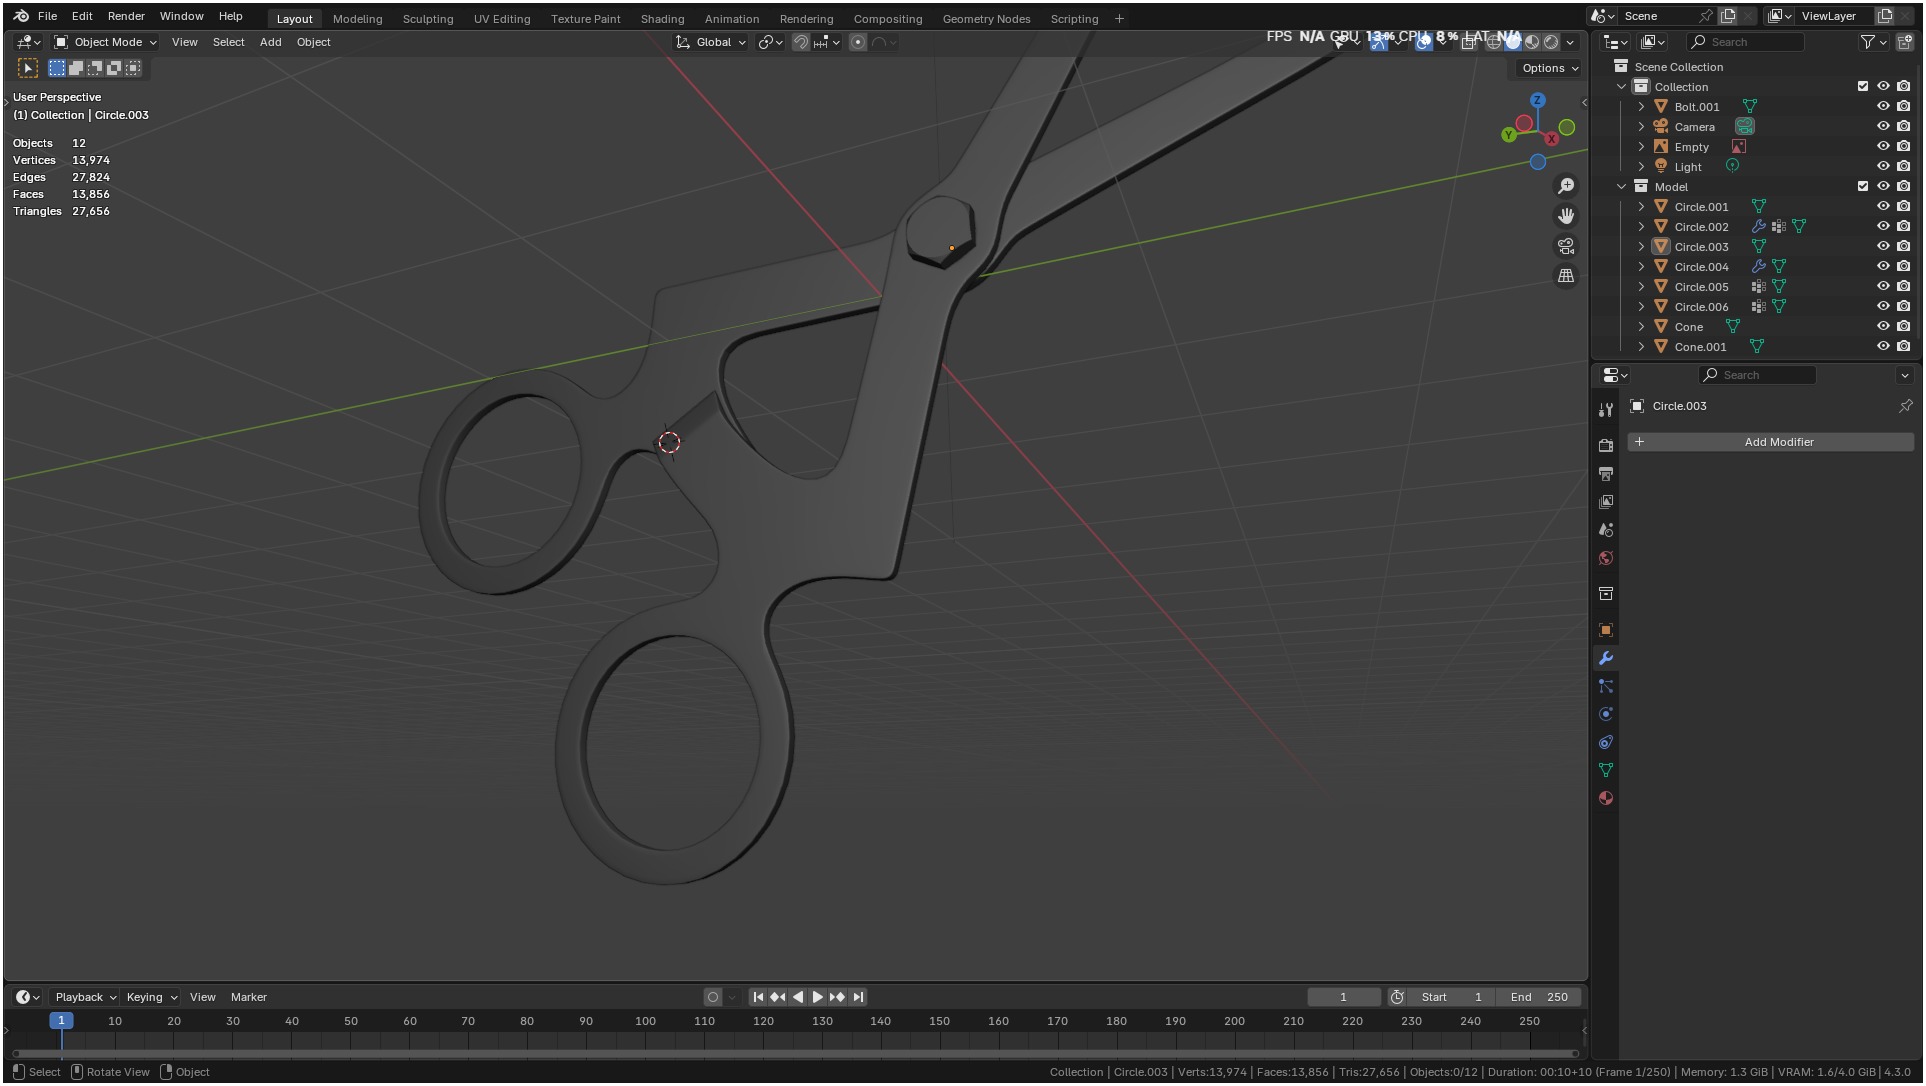Image resolution: width=1926 pixels, height=1086 pixels.
Task: Open the Scene properties tab
Action: pos(1606,530)
